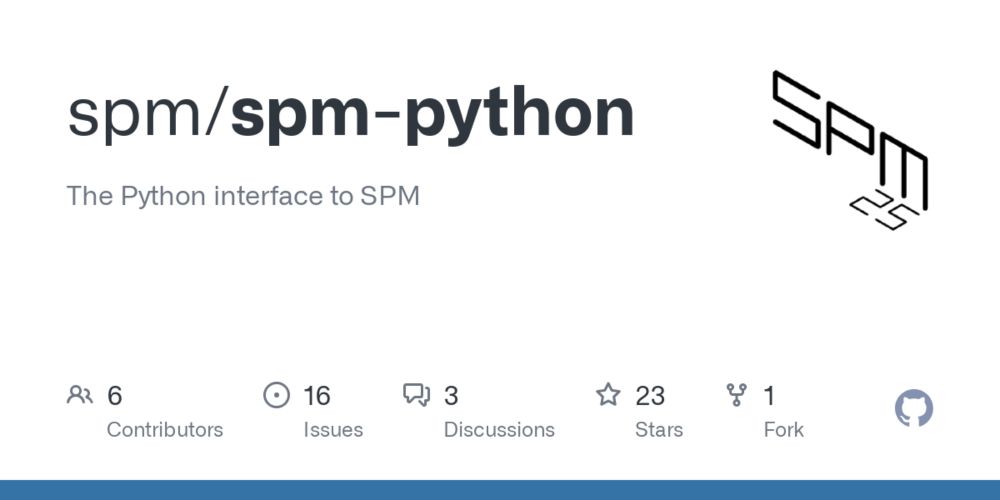Screen dimensions: 1000x500
Task: Click the bold spm-python repository name
Action: point(432,115)
